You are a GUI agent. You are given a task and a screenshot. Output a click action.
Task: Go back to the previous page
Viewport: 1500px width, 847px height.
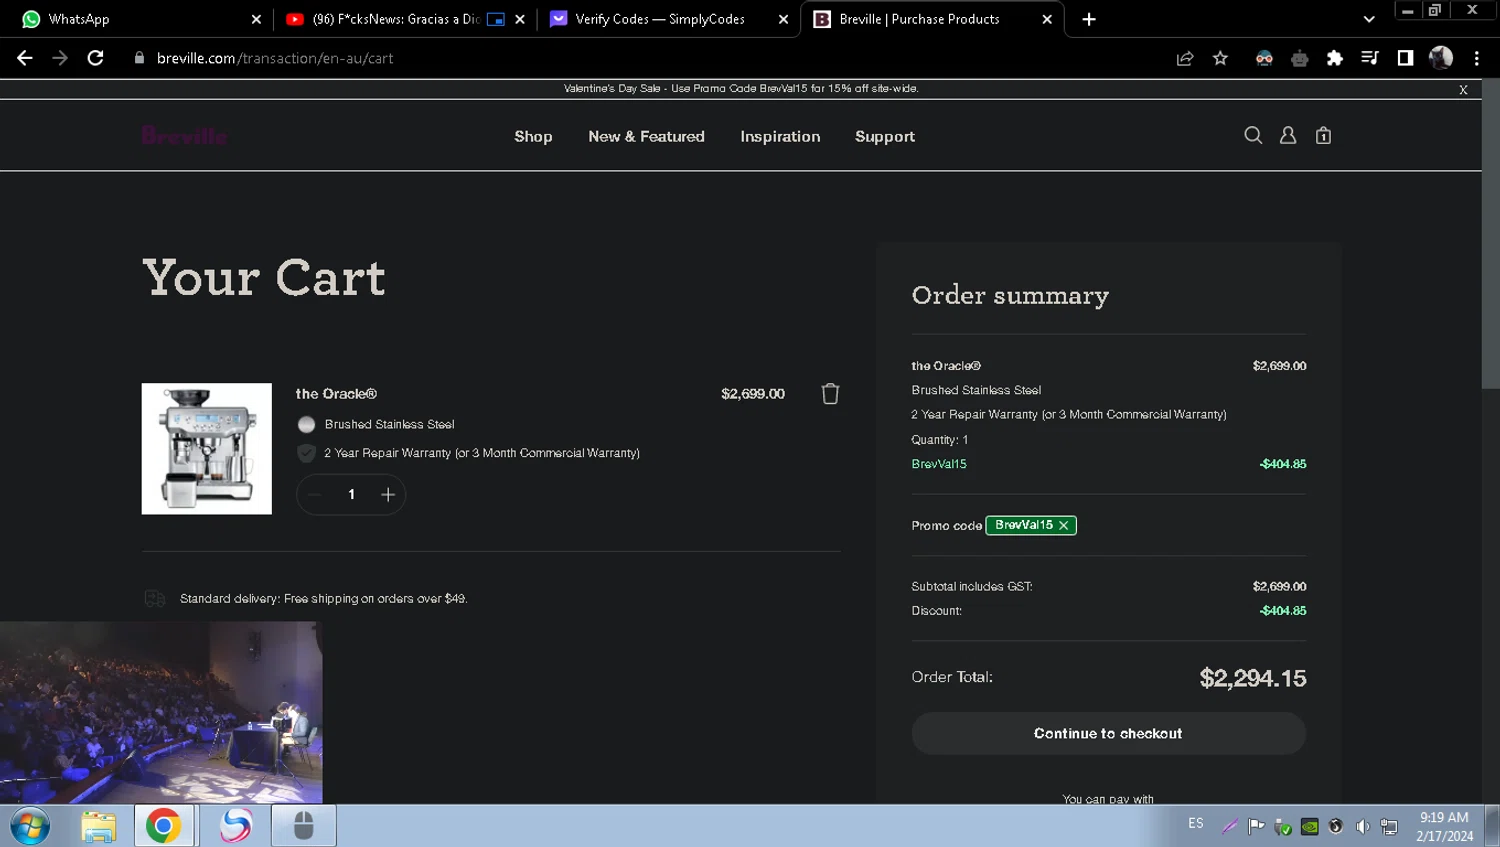point(25,58)
